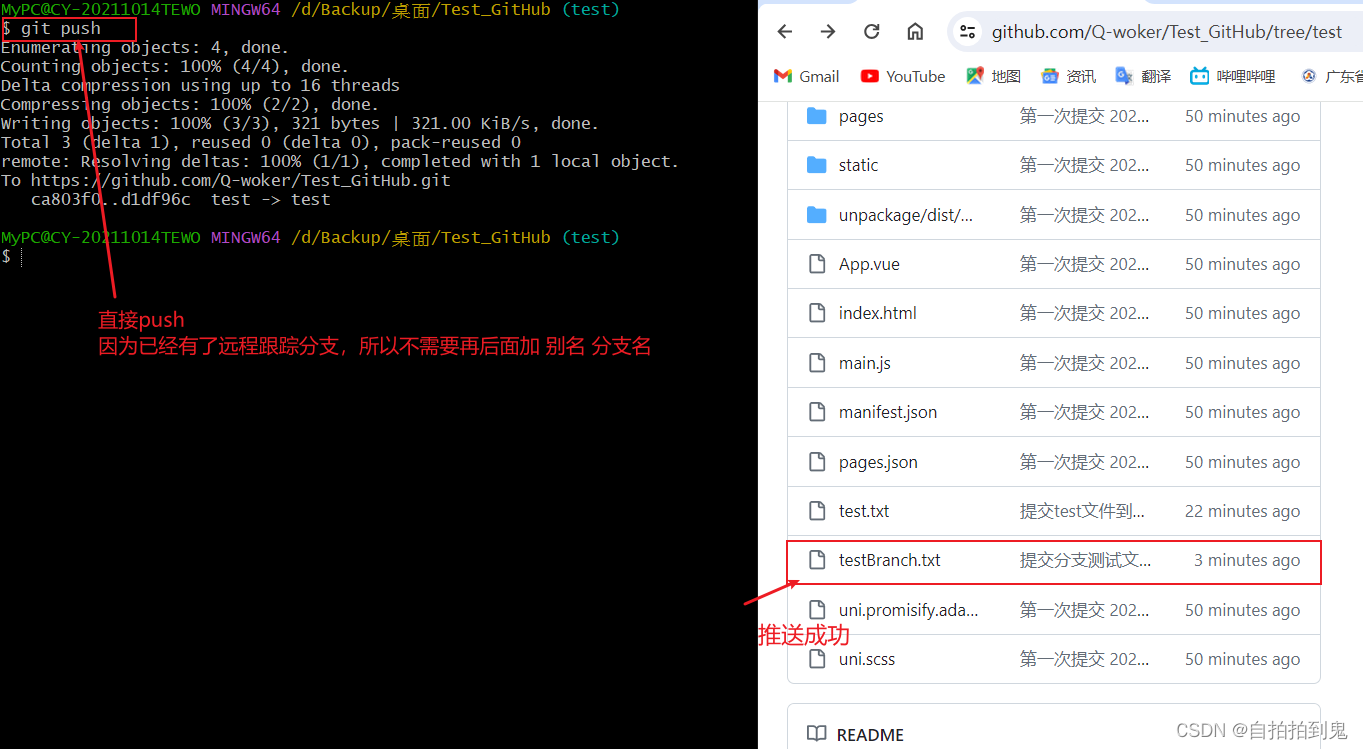Viewport: 1363px width, 749px height.
Task: Open the static folder
Action: [858, 165]
